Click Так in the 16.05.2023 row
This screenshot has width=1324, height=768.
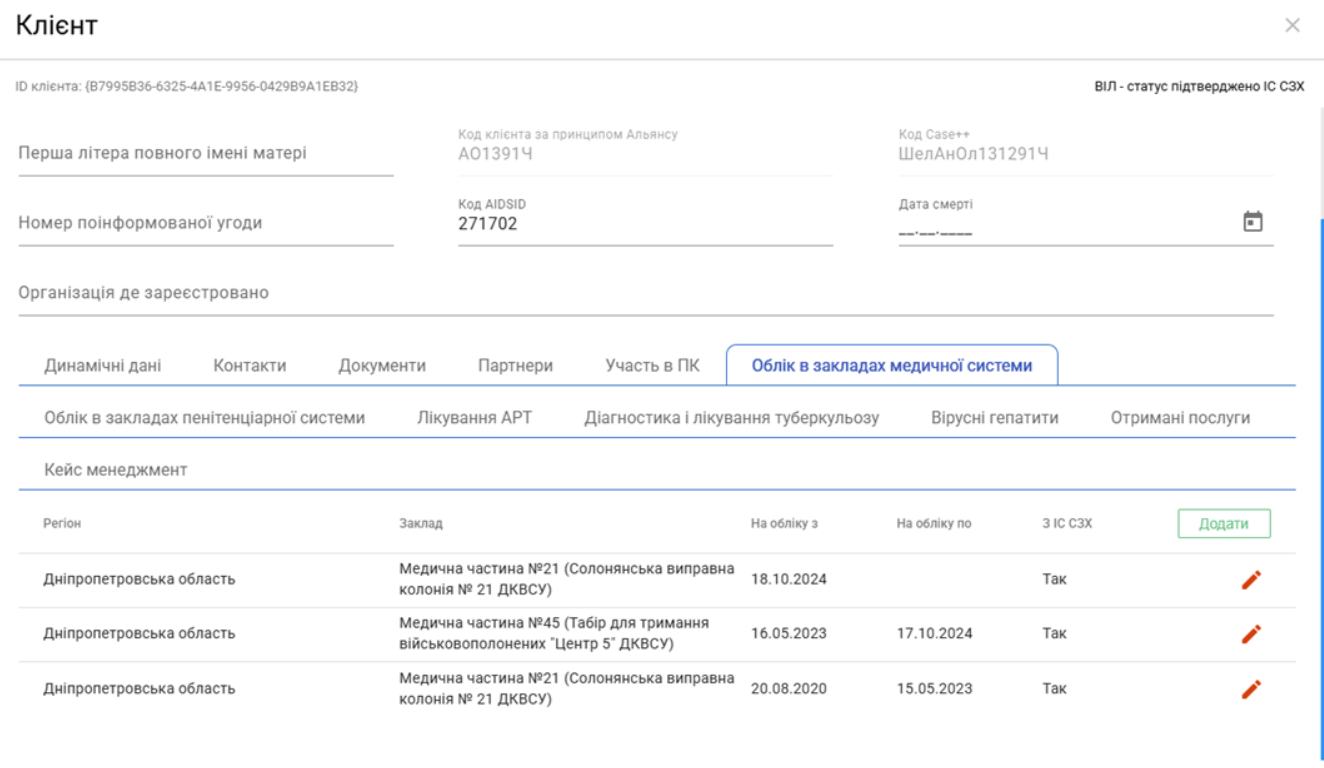point(1054,634)
